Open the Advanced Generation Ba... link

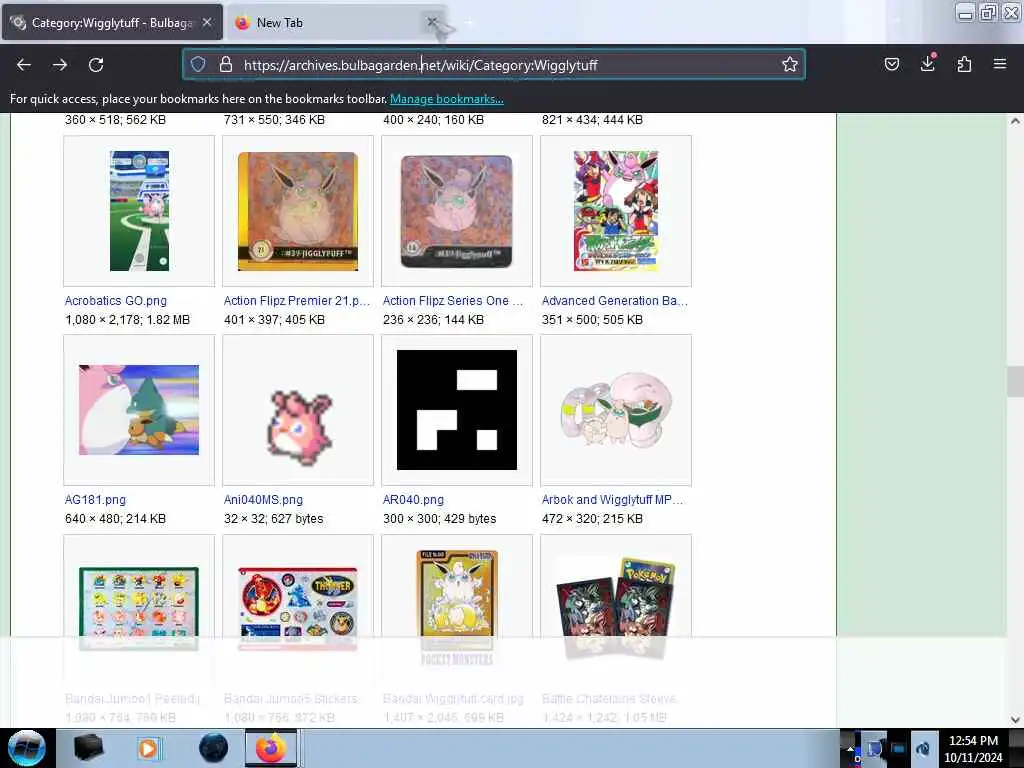tap(615, 300)
